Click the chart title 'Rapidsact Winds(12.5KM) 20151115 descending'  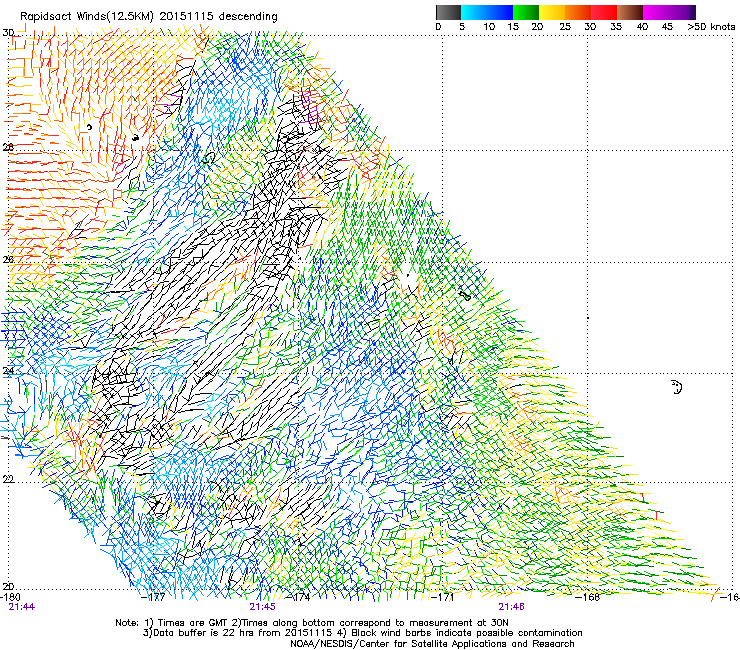pyautogui.click(x=149, y=17)
